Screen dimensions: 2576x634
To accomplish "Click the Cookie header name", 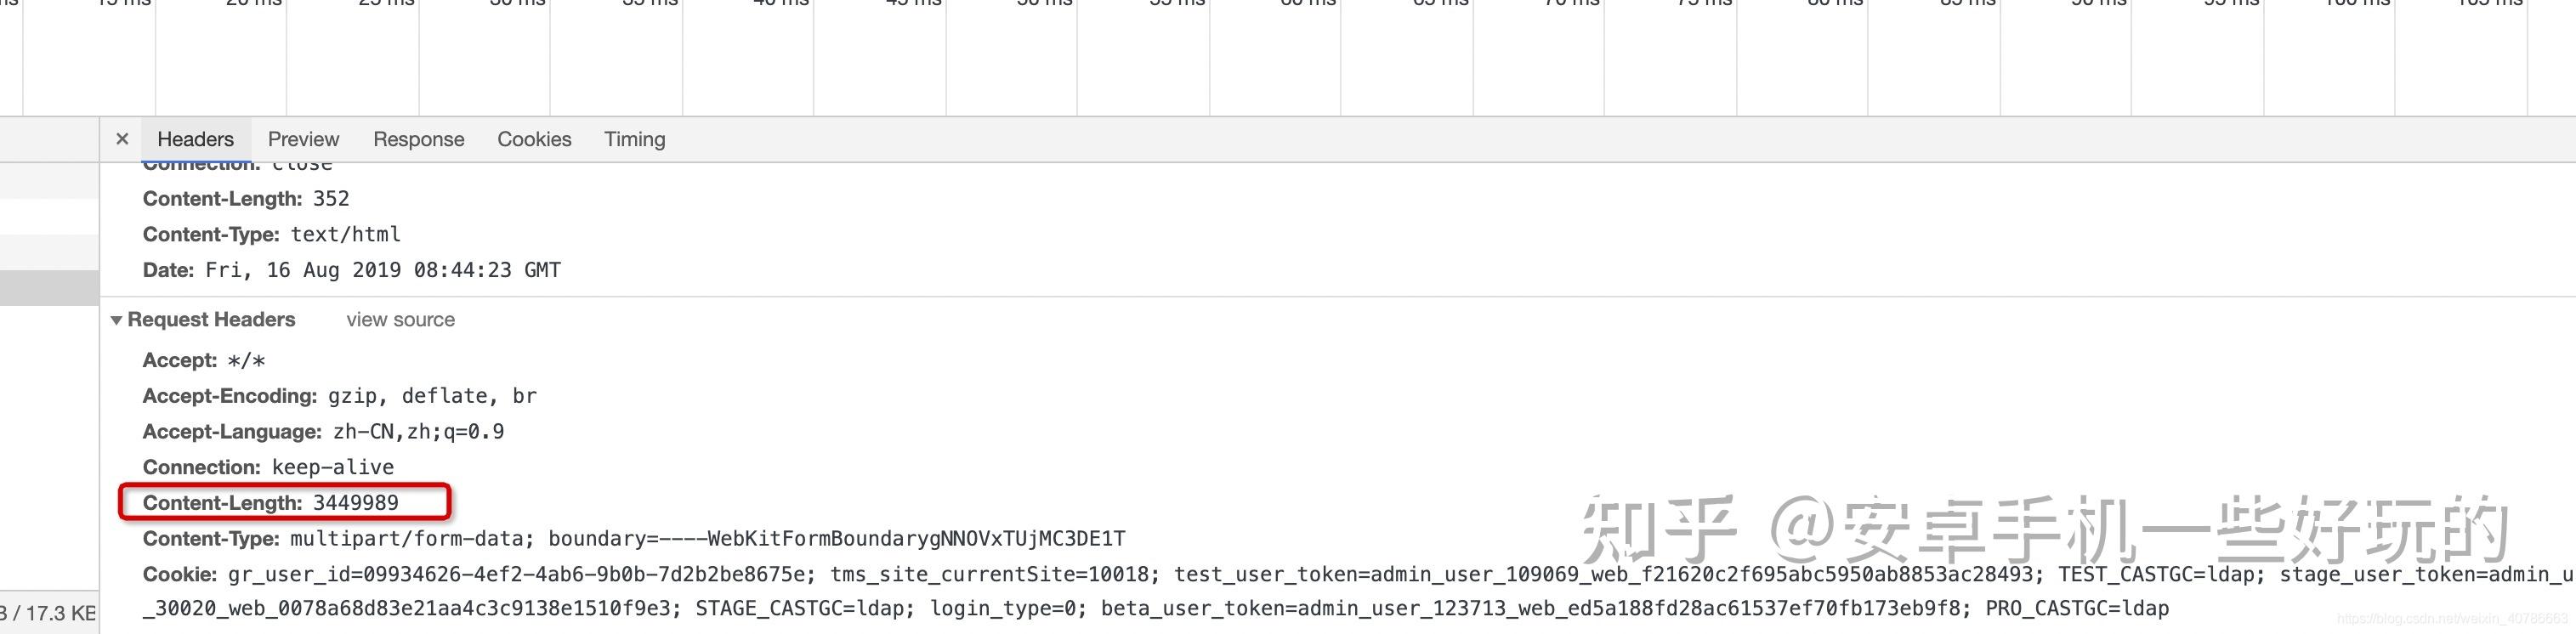I will pos(179,575).
